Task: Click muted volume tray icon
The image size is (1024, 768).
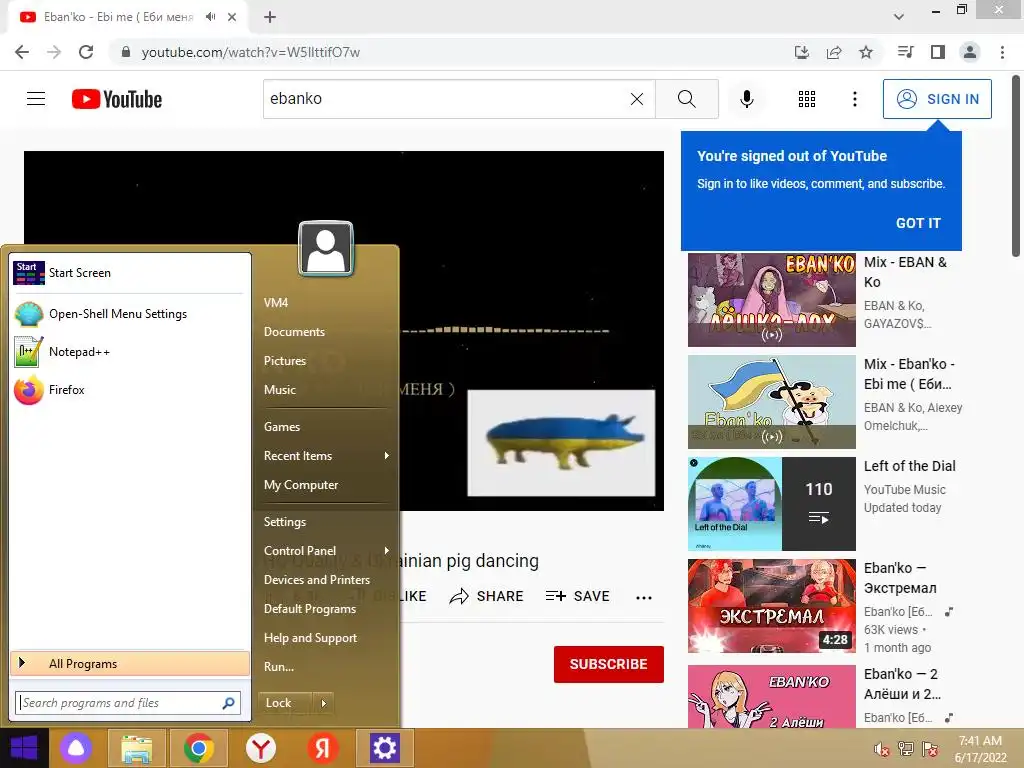Action: click(x=881, y=749)
